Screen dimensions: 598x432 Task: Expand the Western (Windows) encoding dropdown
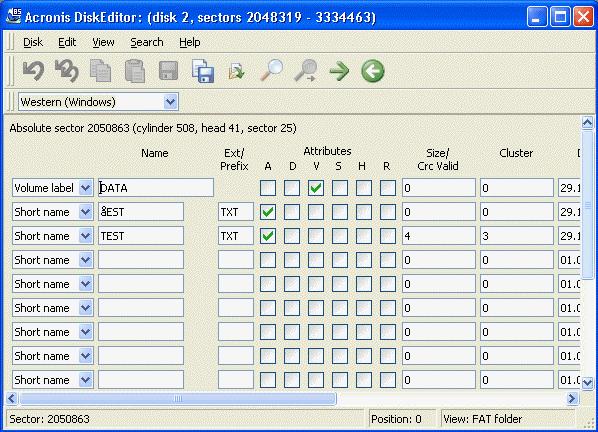coord(170,102)
